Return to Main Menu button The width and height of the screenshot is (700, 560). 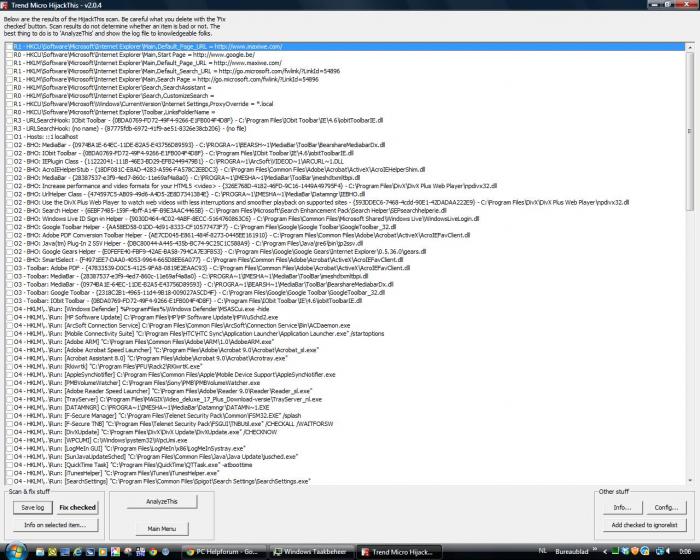click(x=162, y=528)
